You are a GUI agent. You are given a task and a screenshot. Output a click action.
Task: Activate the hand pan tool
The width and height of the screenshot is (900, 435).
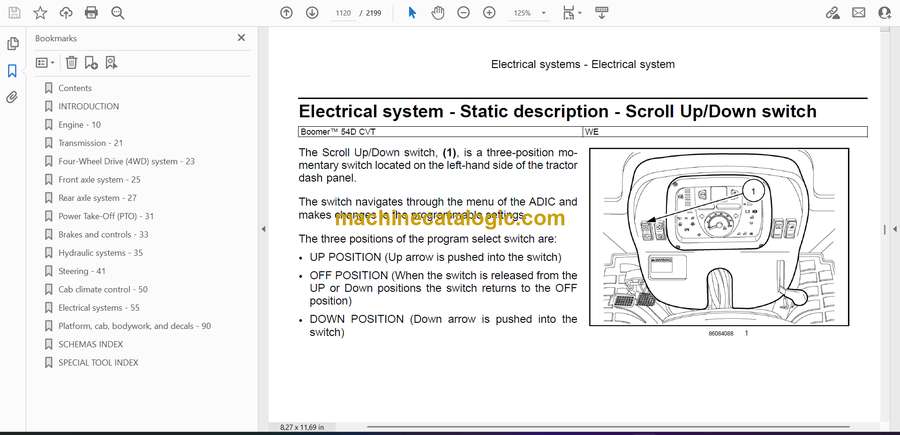point(437,13)
